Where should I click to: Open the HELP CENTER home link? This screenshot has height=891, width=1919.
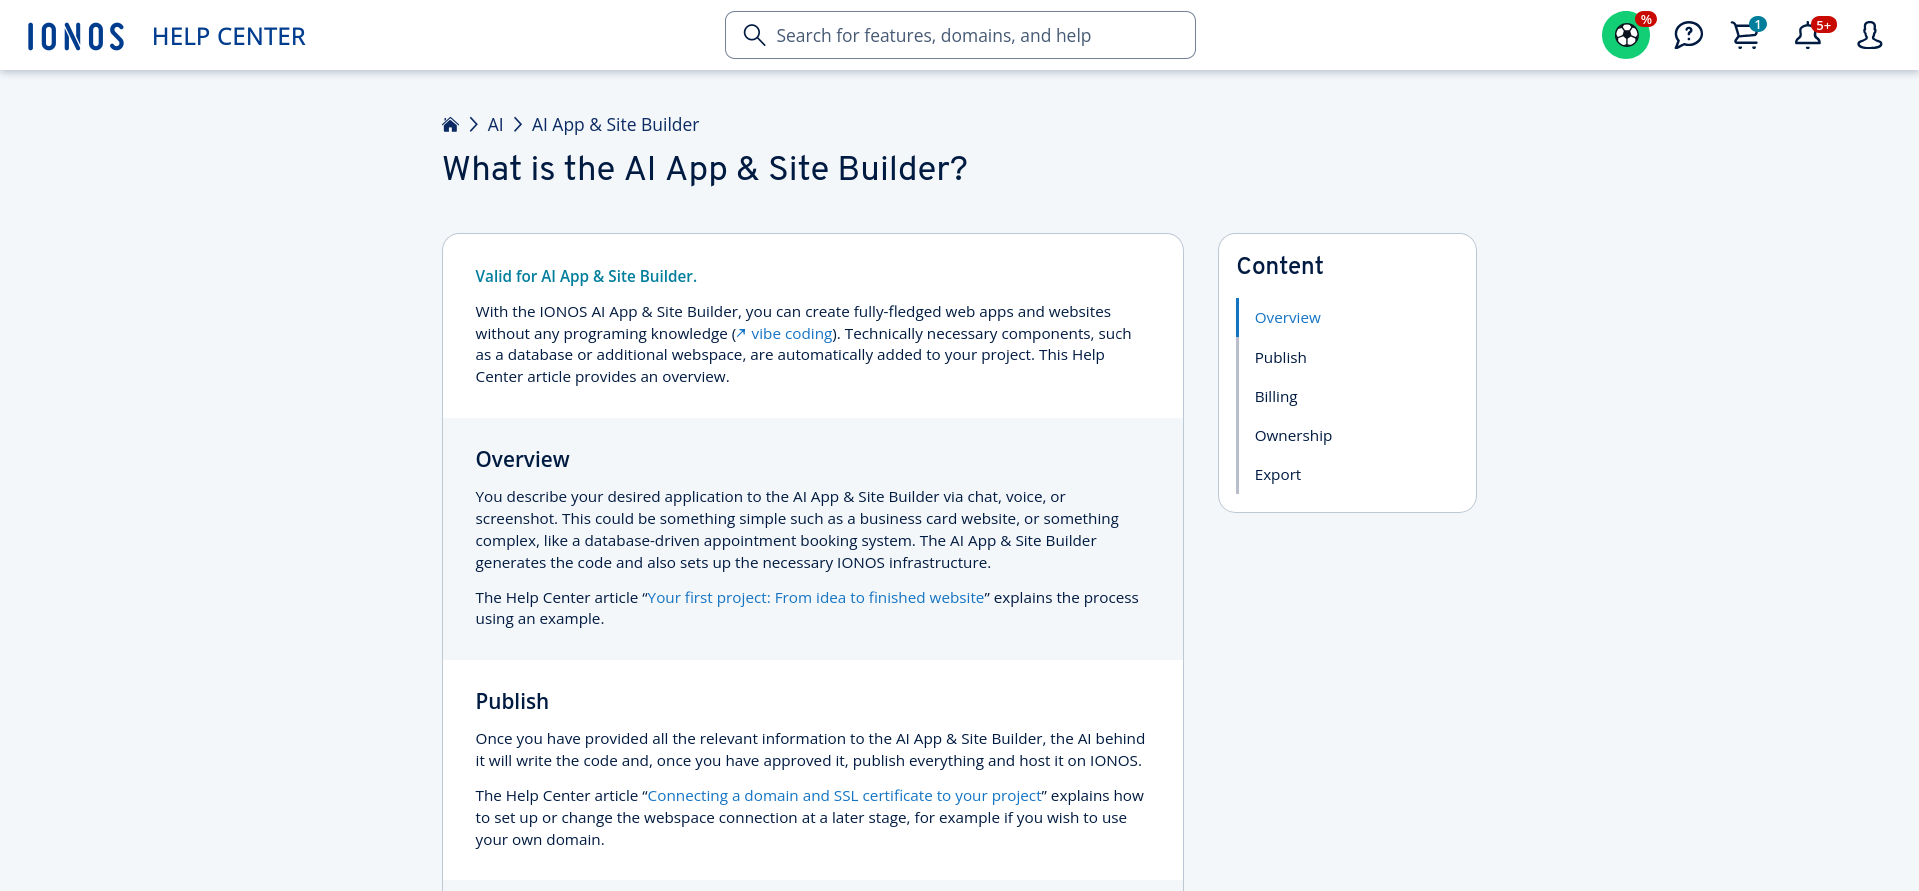coord(229,36)
